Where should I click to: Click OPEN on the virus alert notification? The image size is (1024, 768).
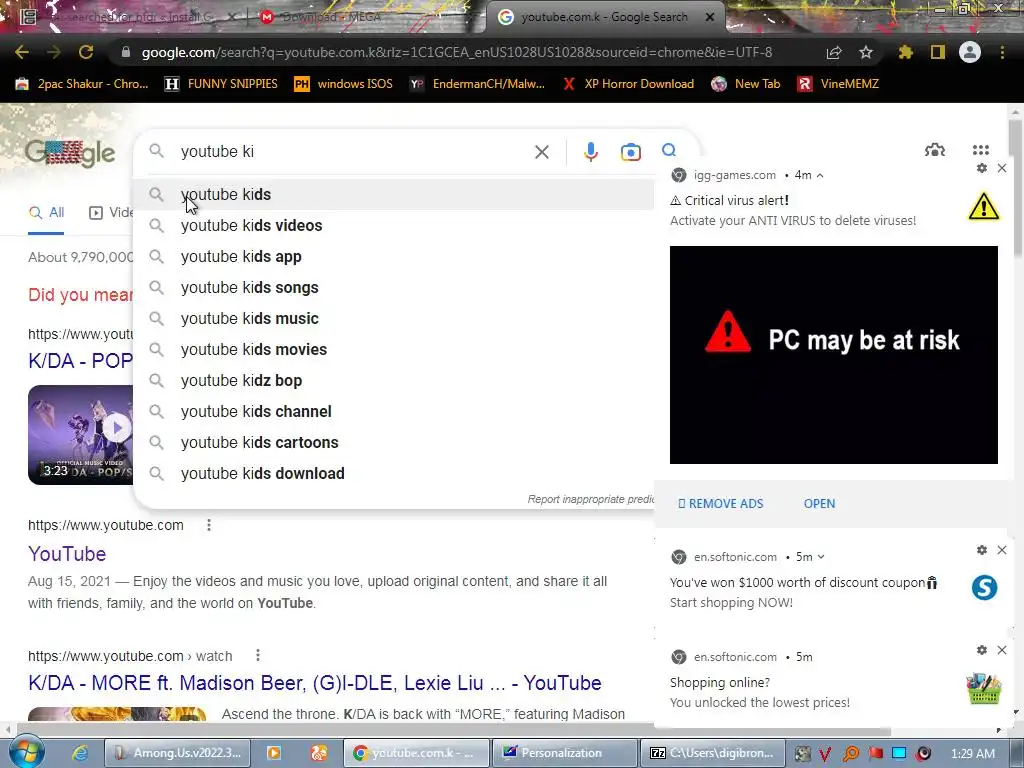pos(819,504)
